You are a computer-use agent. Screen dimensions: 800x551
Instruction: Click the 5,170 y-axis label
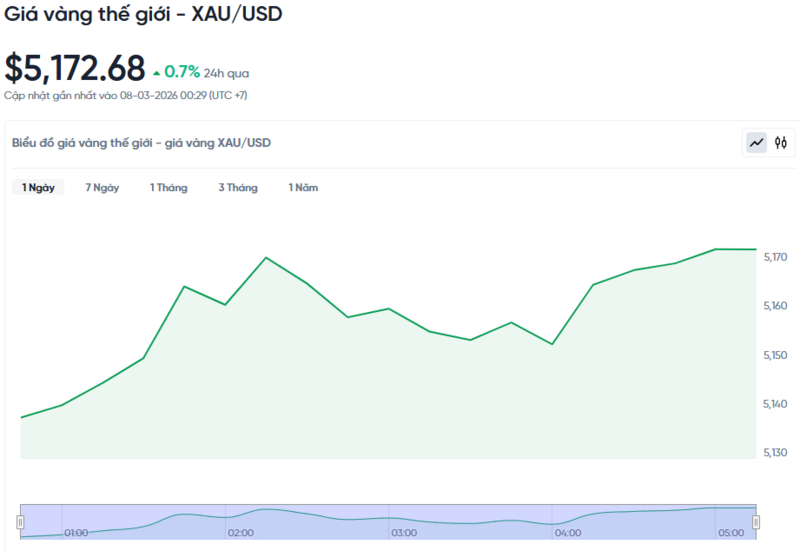(x=775, y=258)
